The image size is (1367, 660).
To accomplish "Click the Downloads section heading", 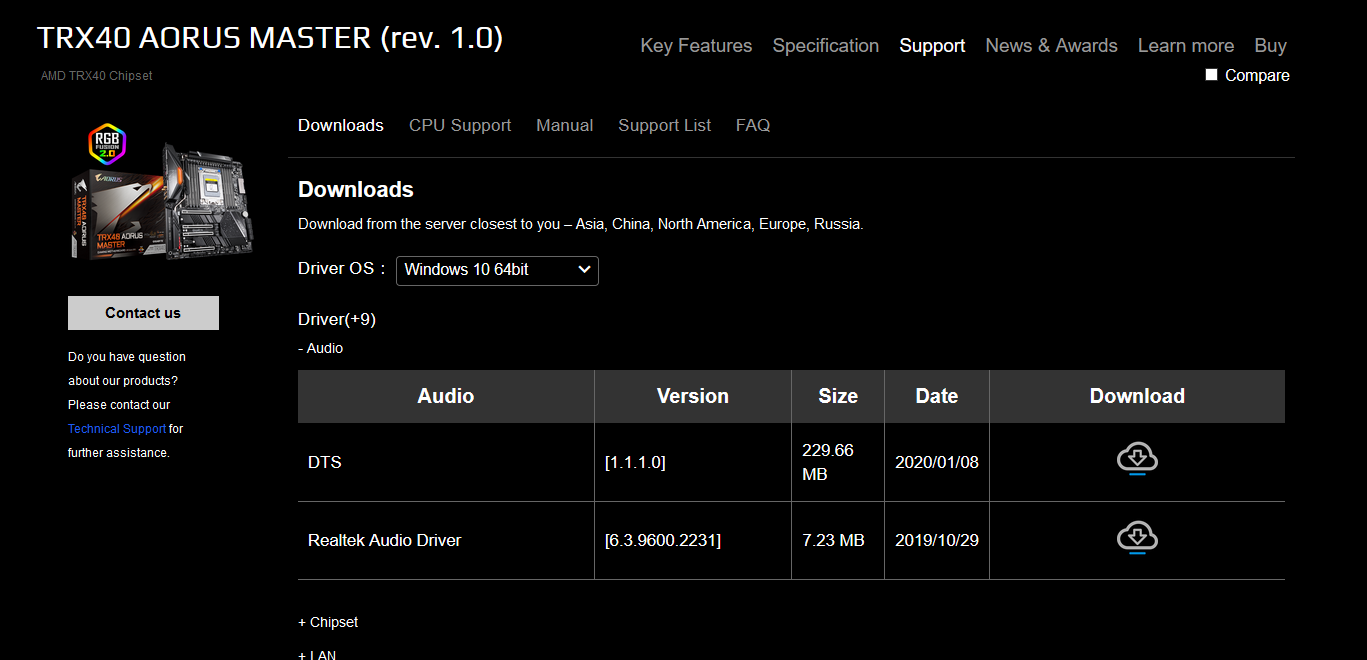I will (x=356, y=189).
